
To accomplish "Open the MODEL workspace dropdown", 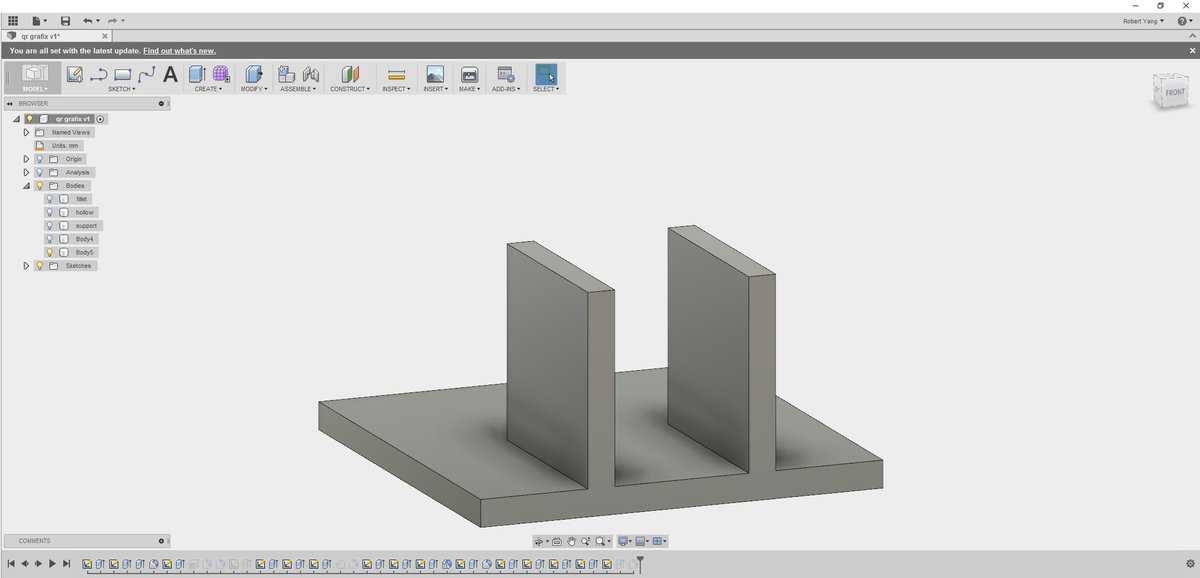I will click(x=35, y=88).
